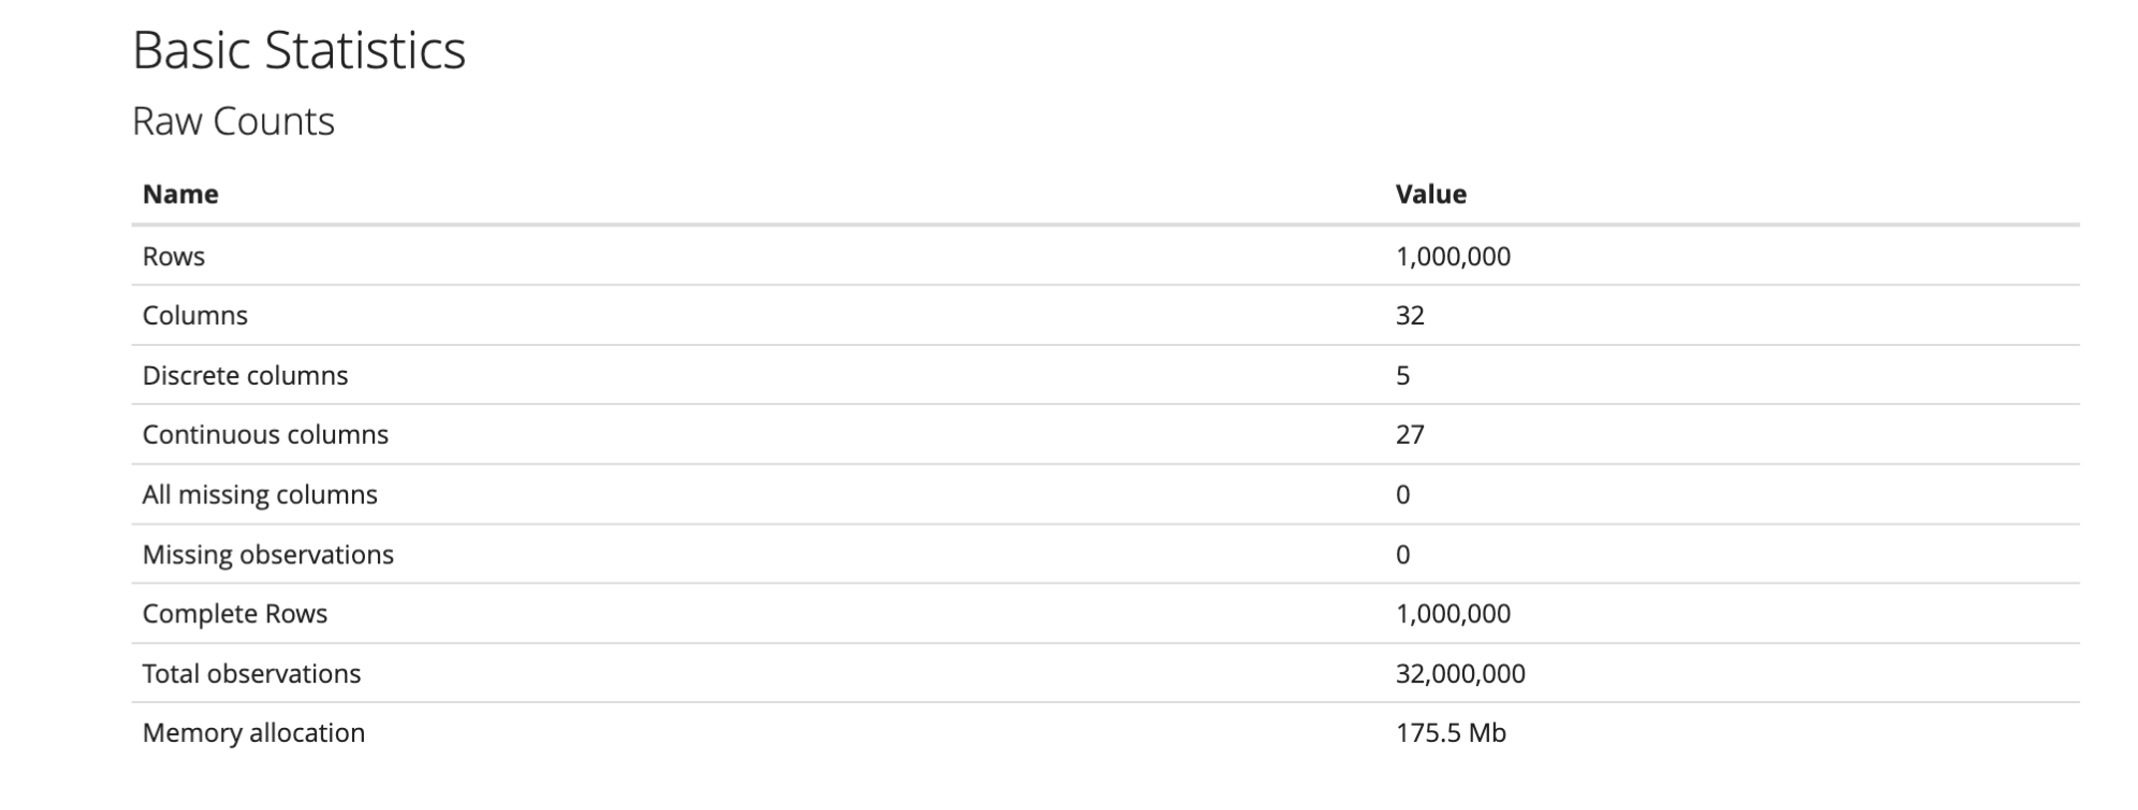Image resolution: width=2138 pixels, height=810 pixels.
Task: Select the Rows label cell
Action: [x=173, y=256]
